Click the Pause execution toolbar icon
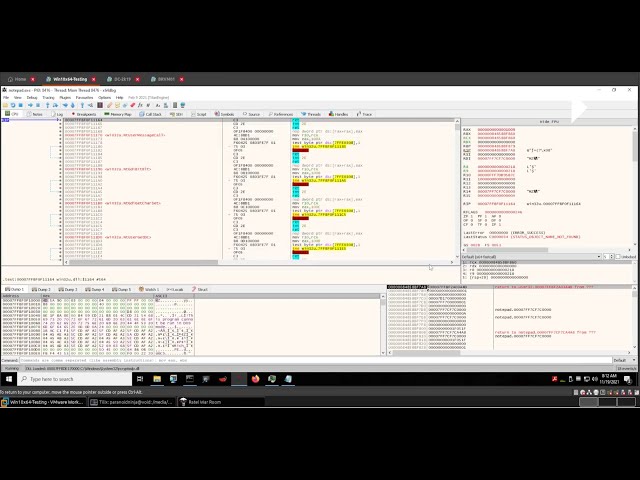Screen dimensions: 640x480 (x=38, y=105)
